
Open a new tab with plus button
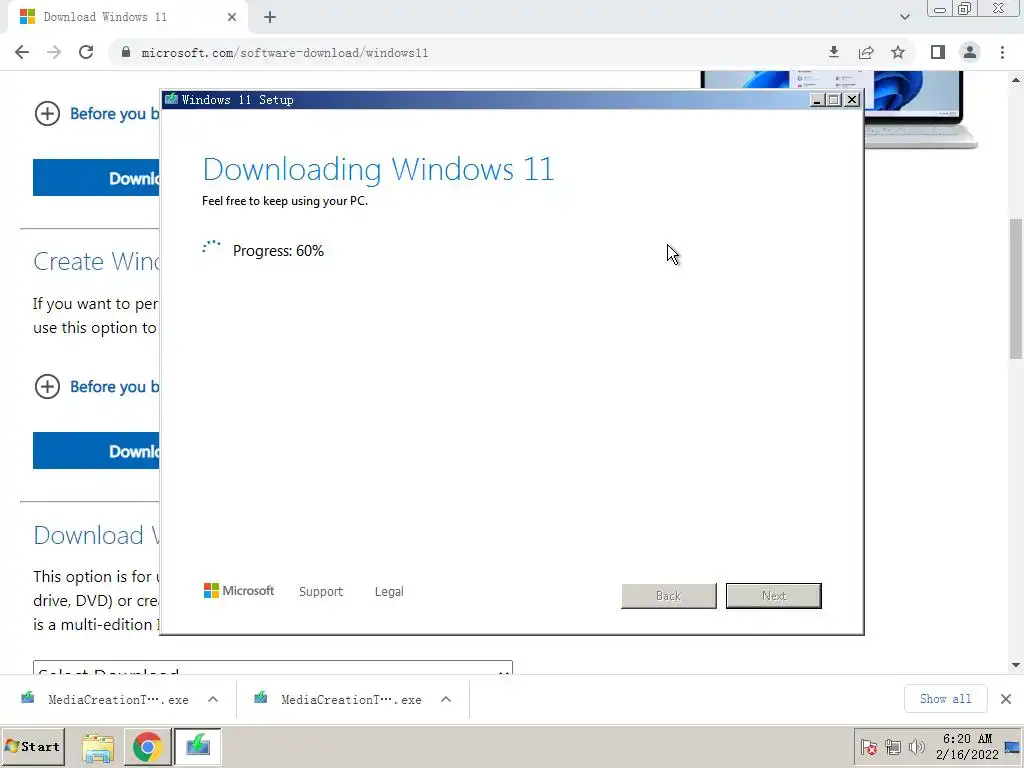(270, 17)
